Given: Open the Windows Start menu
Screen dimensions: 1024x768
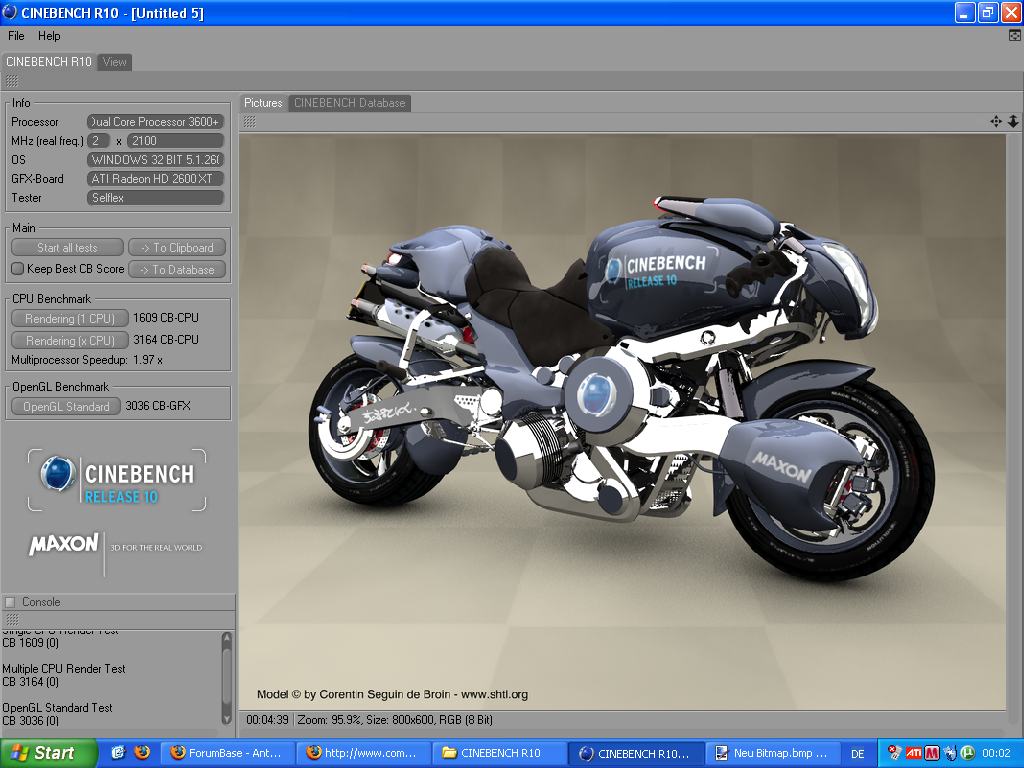Looking at the screenshot, I should 48,753.
